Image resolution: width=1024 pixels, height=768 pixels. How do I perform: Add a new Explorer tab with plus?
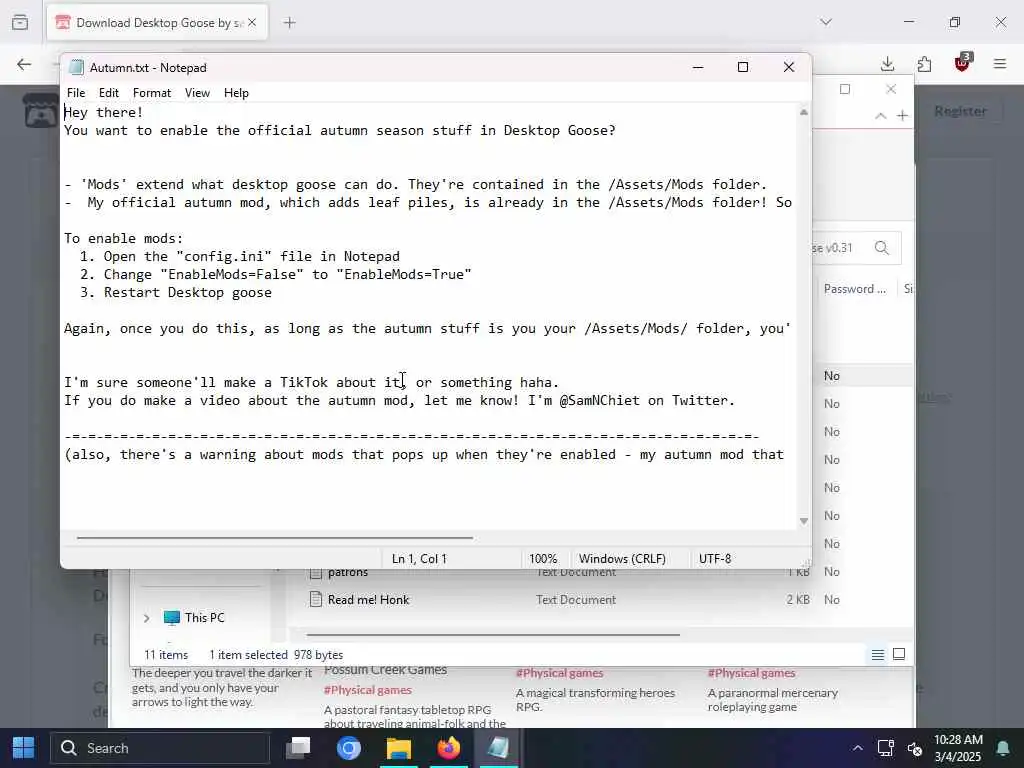[902, 116]
